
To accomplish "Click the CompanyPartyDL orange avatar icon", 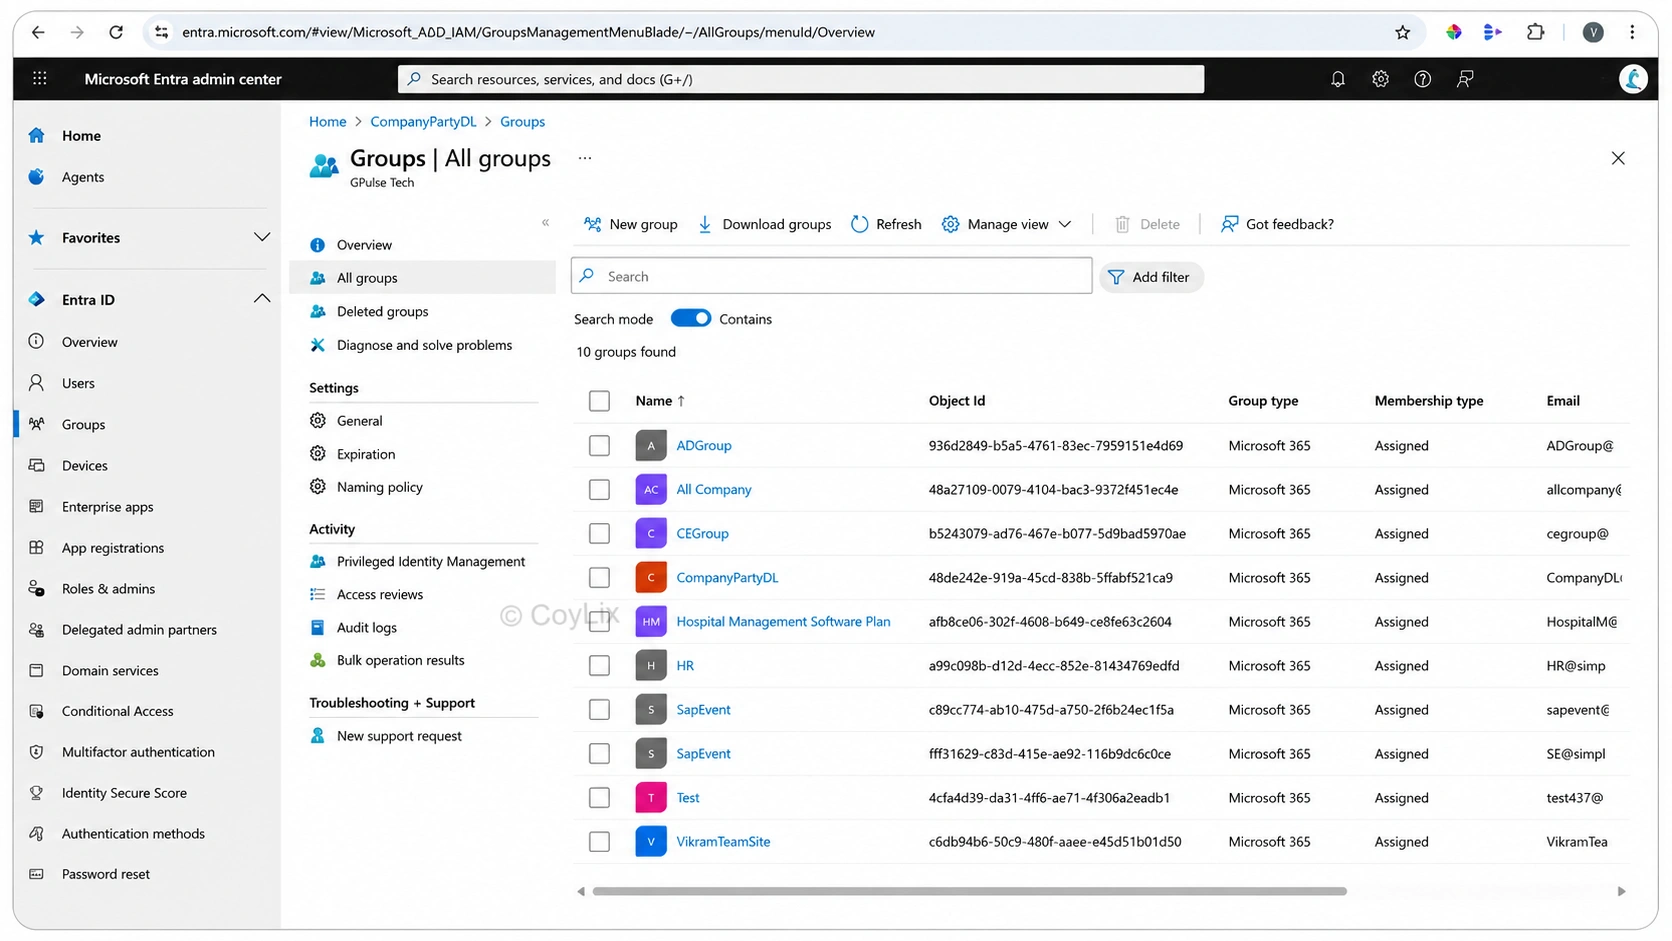I will click(651, 577).
